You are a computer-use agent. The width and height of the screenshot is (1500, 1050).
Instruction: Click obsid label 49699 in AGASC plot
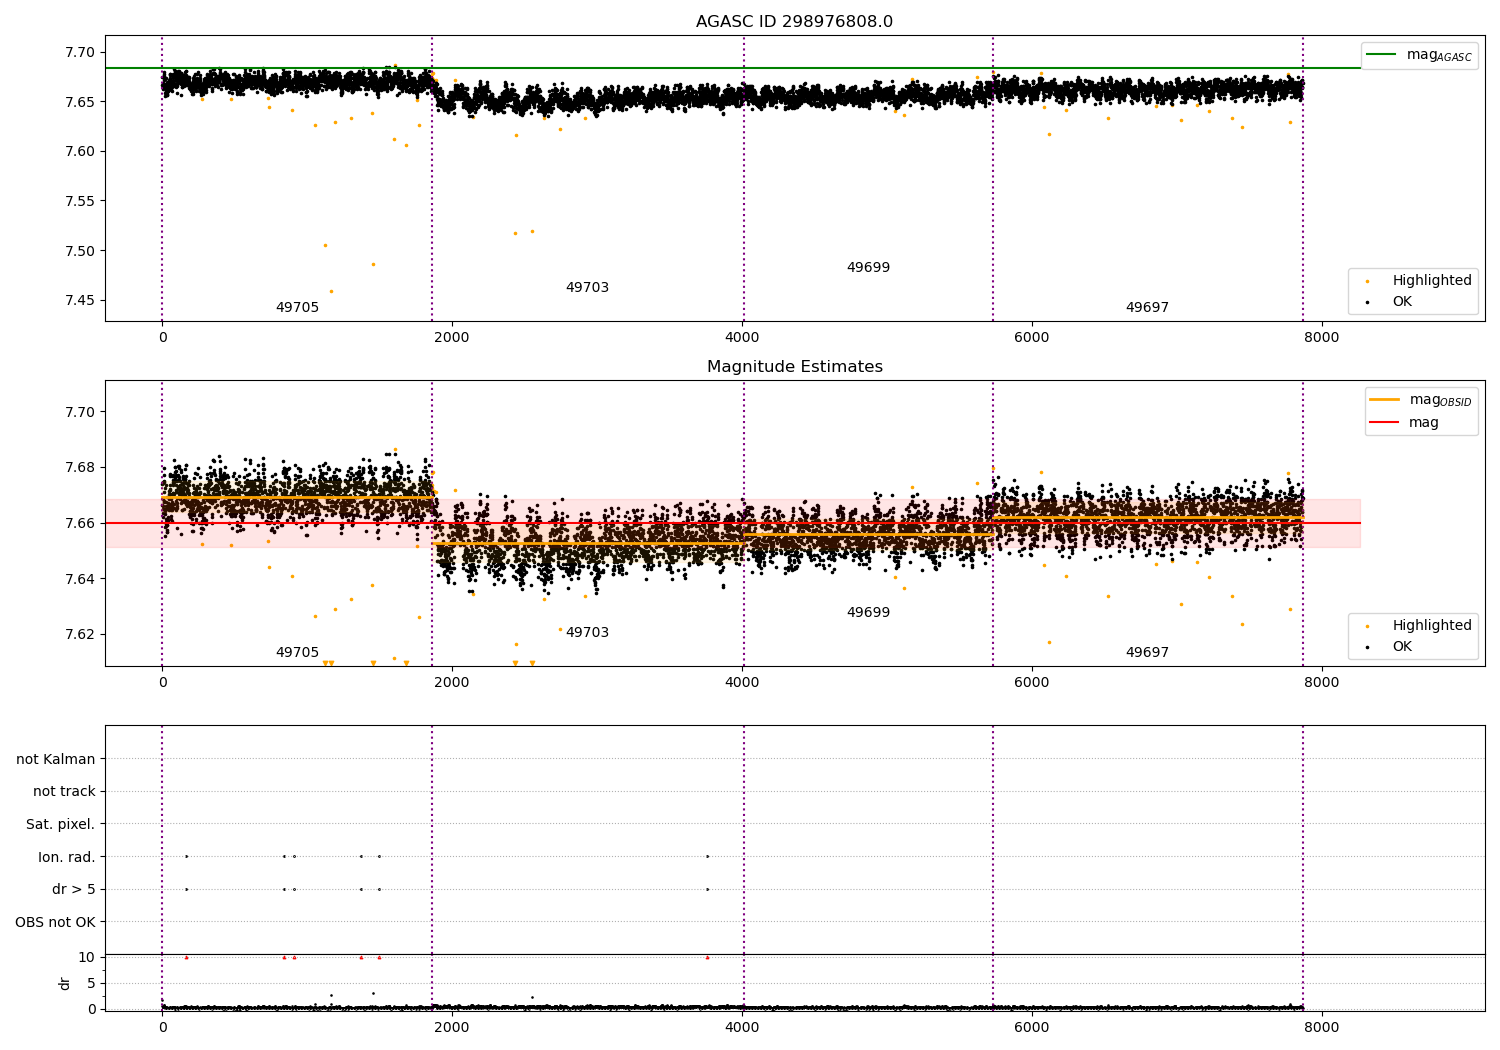point(868,268)
